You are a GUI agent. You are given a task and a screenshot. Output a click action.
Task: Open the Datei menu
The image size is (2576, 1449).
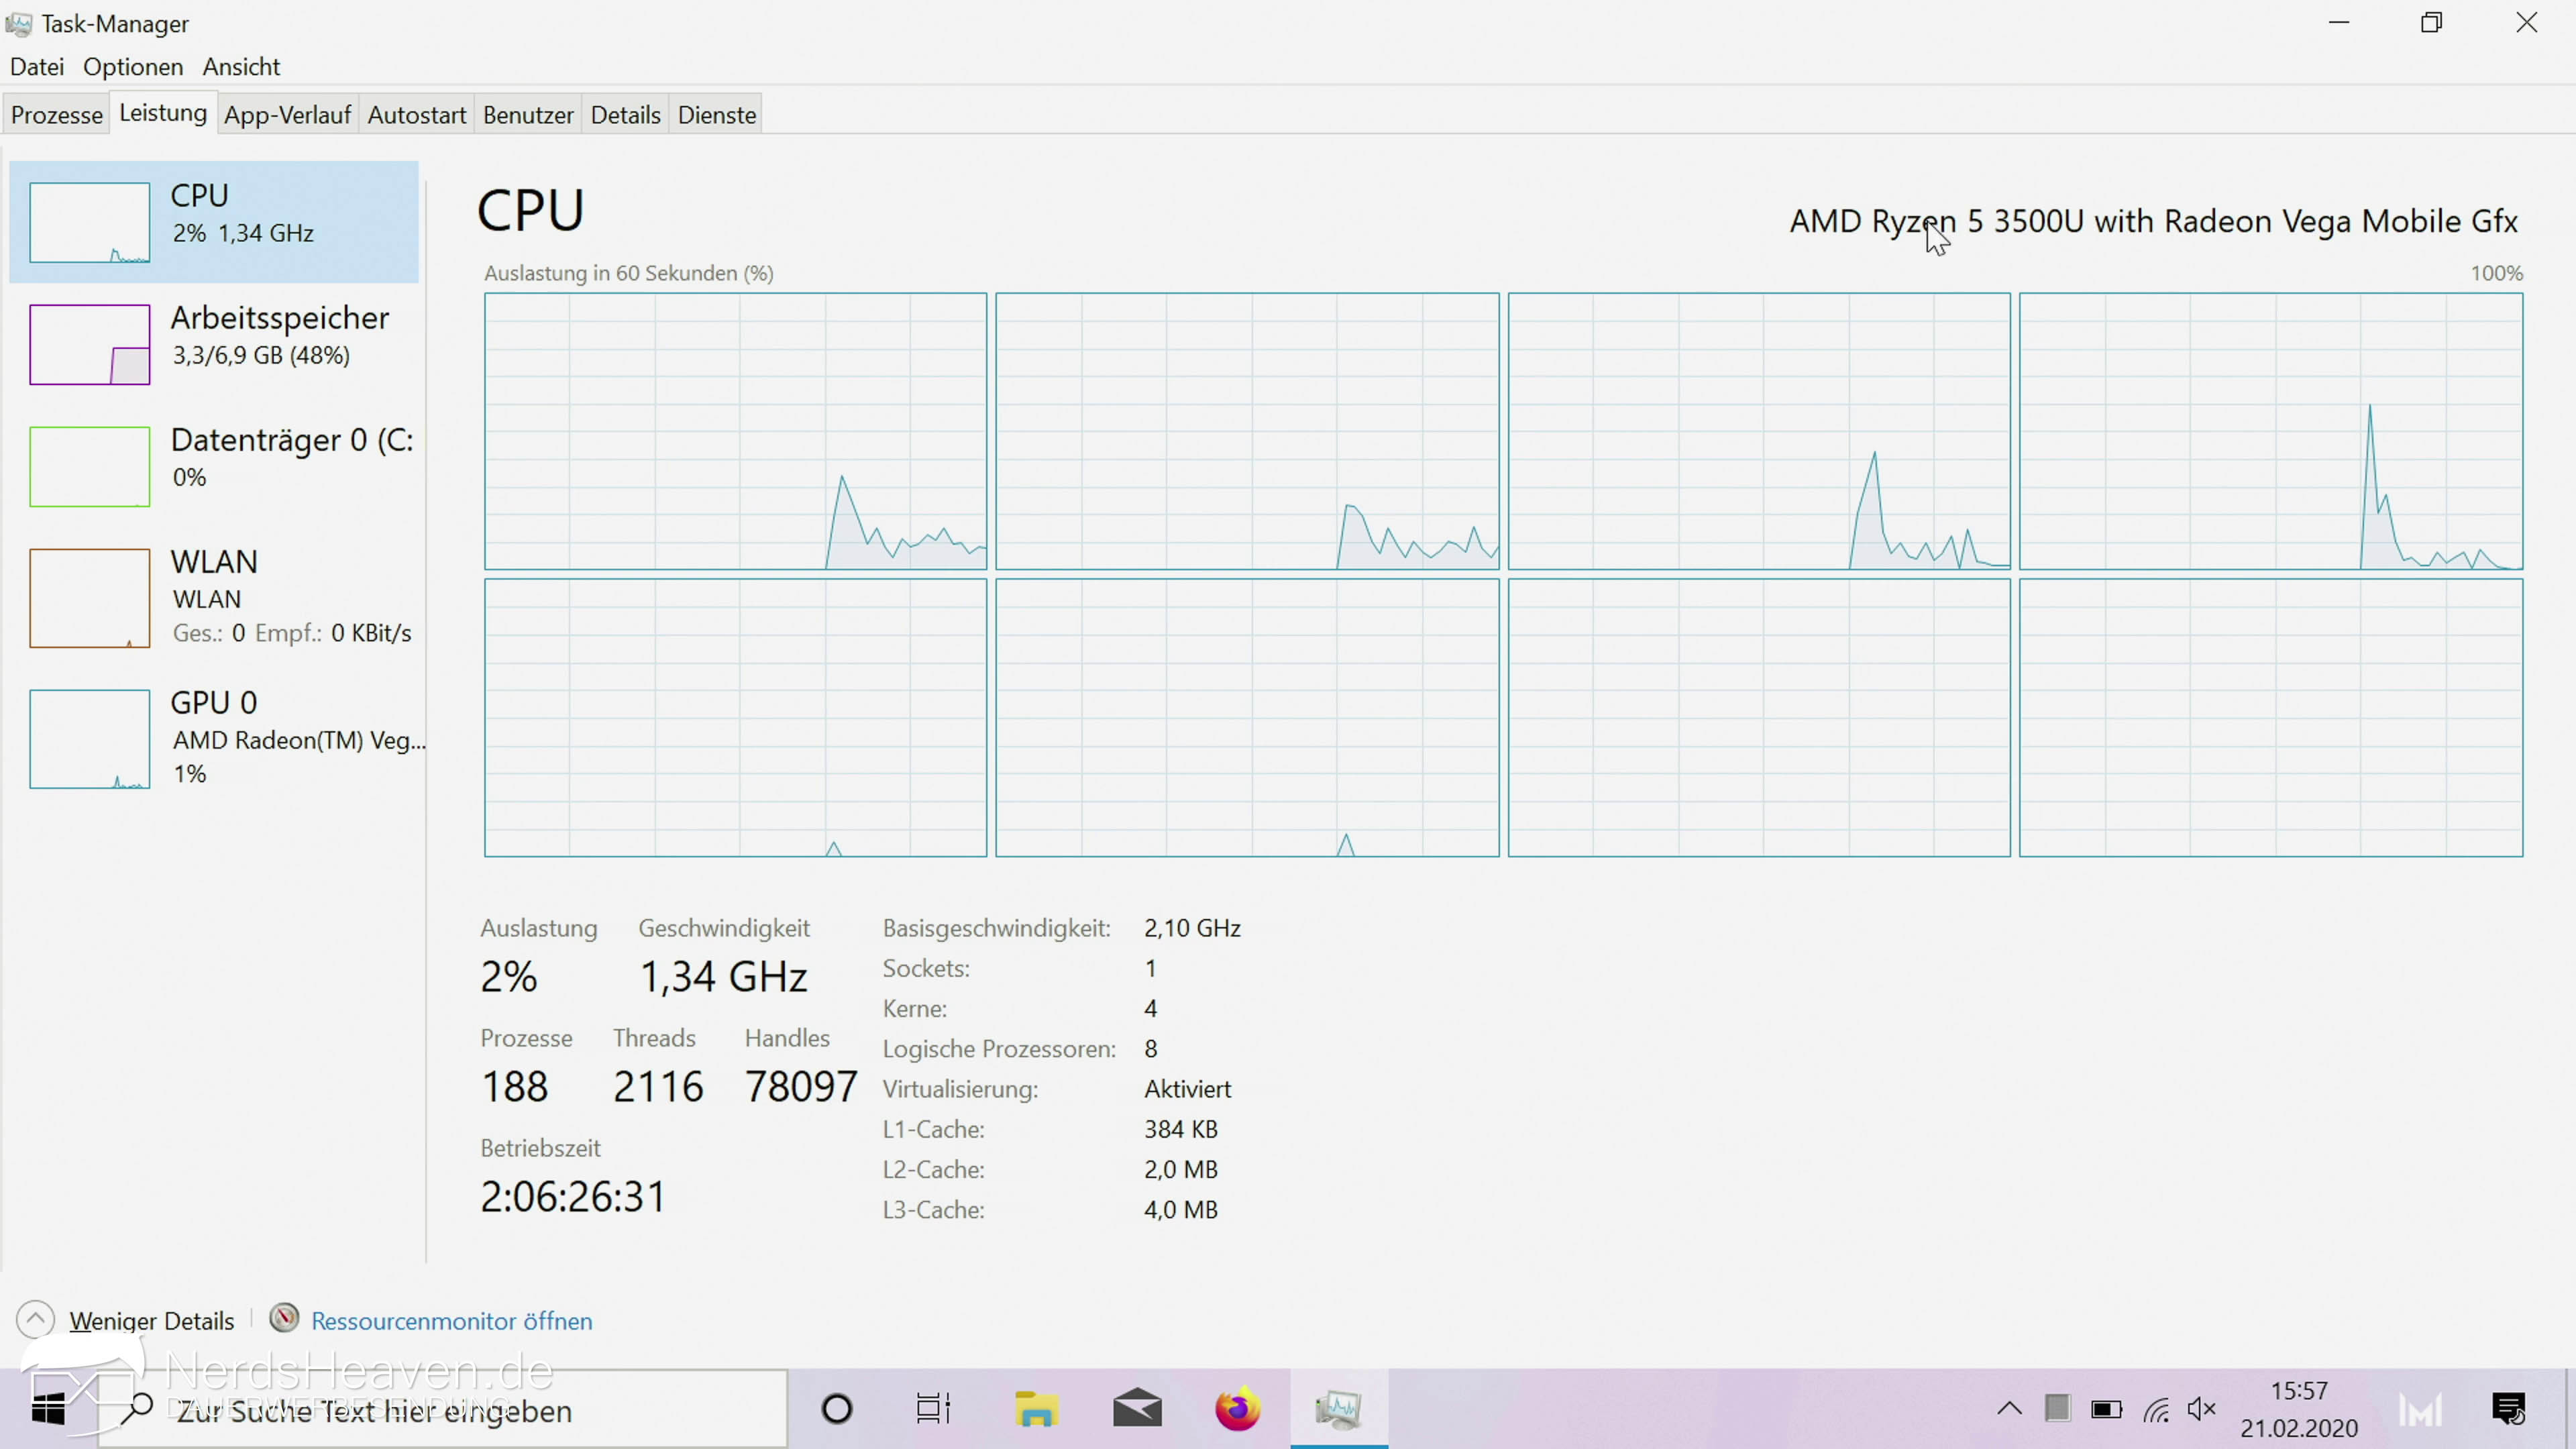[x=37, y=67]
